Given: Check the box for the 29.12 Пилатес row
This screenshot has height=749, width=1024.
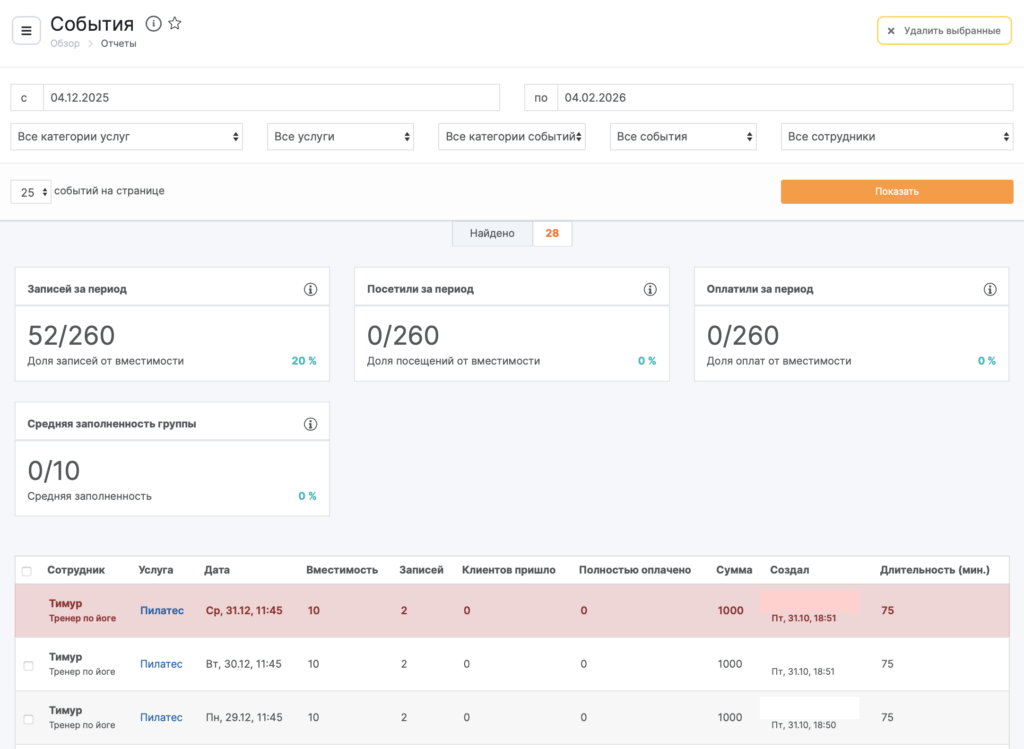Looking at the screenshot, I should tap(28, 718).
